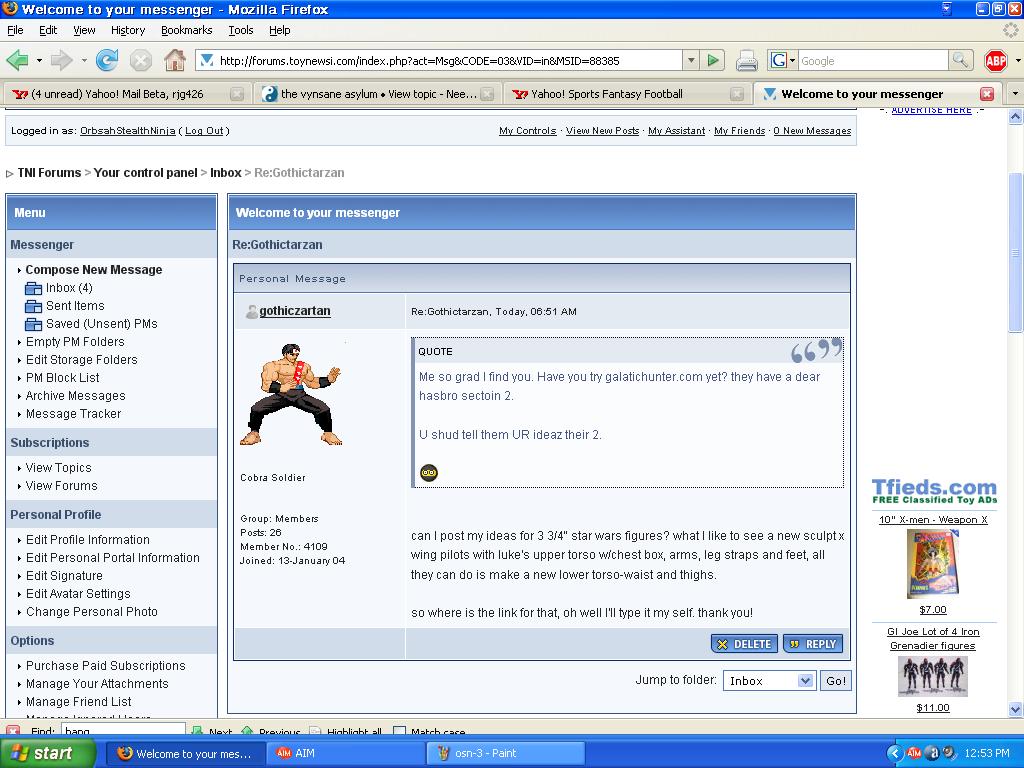Reload the page with the refresh icon
Image resolution: width=1024 pixels, height=768 pixels.
click(x=106, y=61)
